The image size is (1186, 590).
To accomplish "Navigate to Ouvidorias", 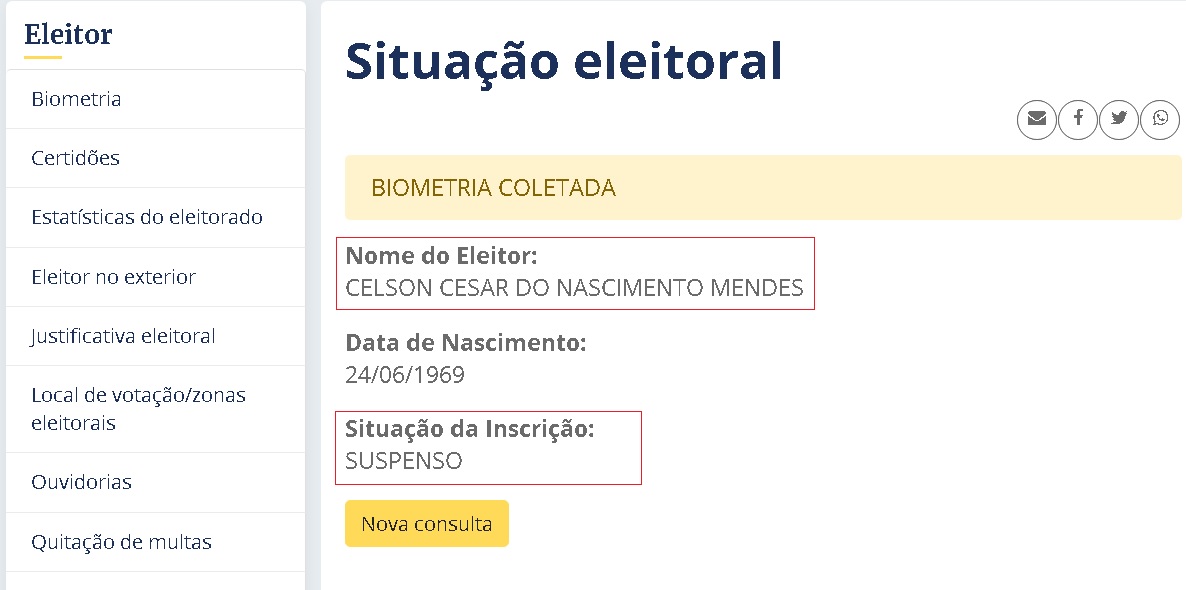I will click(x=81, y=482).
